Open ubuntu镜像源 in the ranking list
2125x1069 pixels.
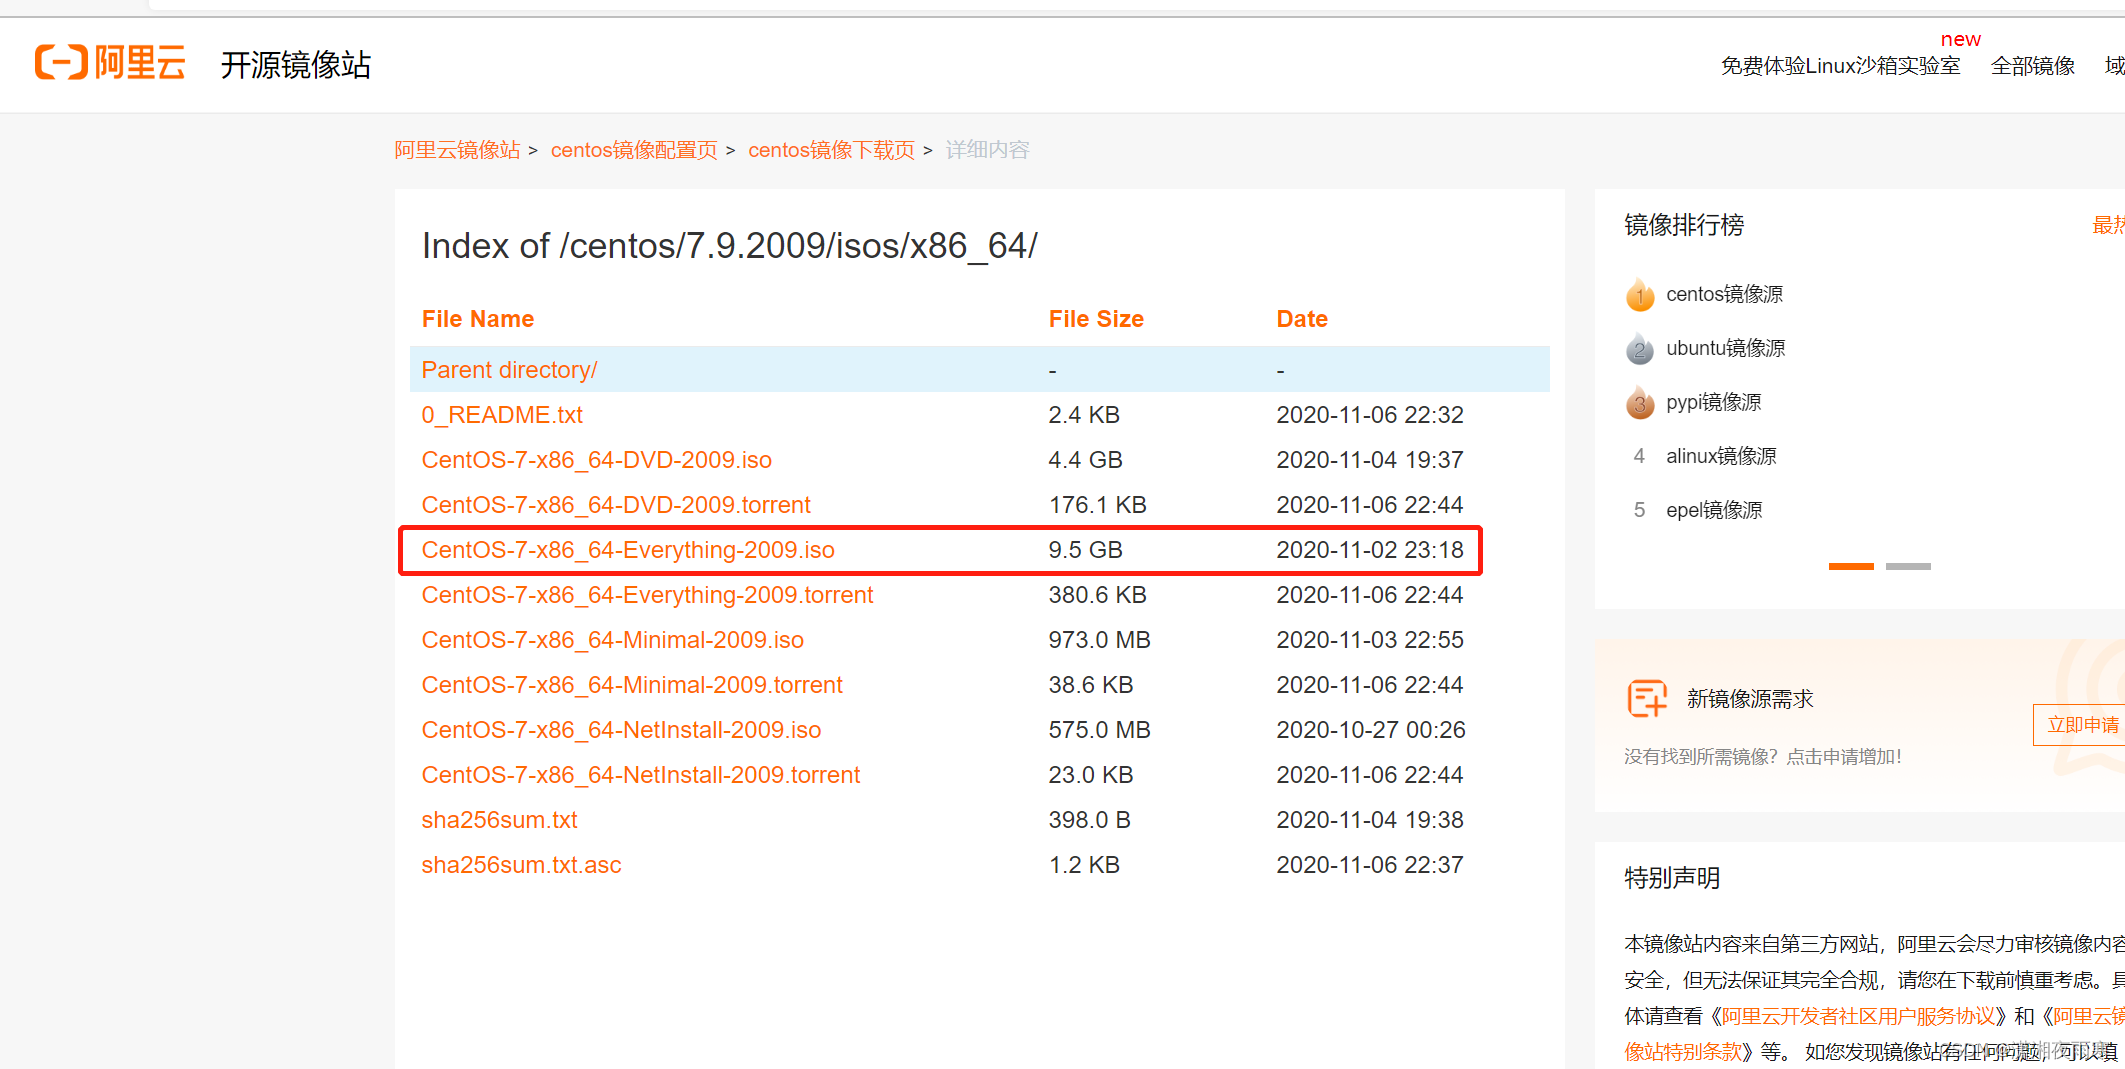1725,348
